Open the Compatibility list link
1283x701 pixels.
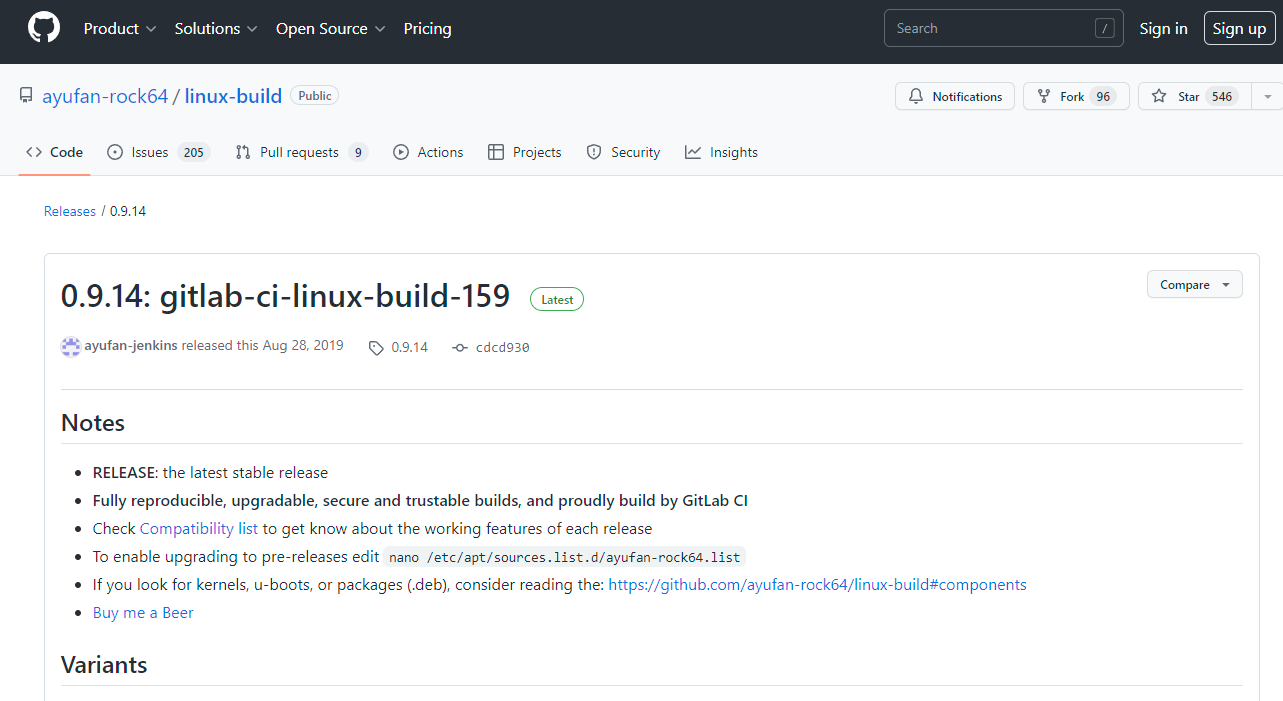click(x=199, y=528)
